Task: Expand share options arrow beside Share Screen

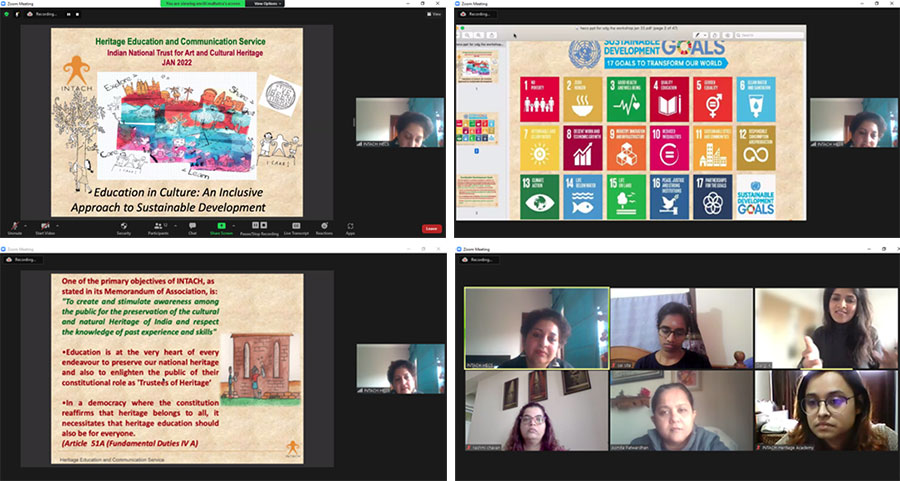Action: click(234, 226)
